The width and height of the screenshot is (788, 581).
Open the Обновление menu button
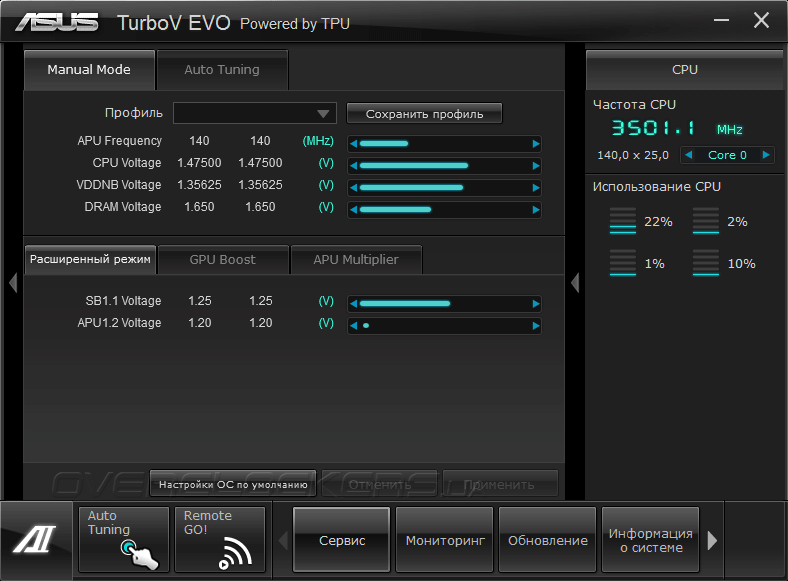[x=548, y=540]
